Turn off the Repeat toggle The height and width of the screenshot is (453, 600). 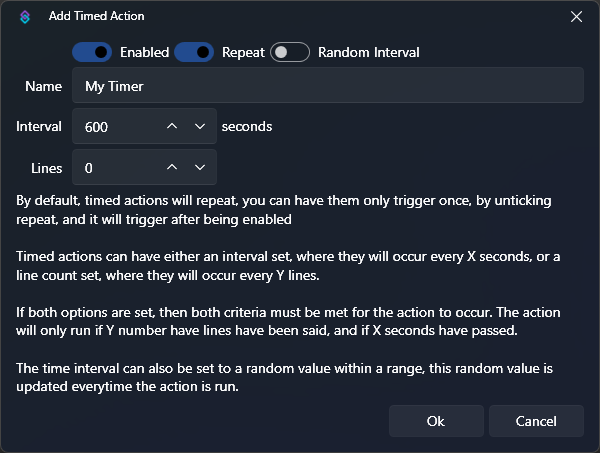(194, 52)
